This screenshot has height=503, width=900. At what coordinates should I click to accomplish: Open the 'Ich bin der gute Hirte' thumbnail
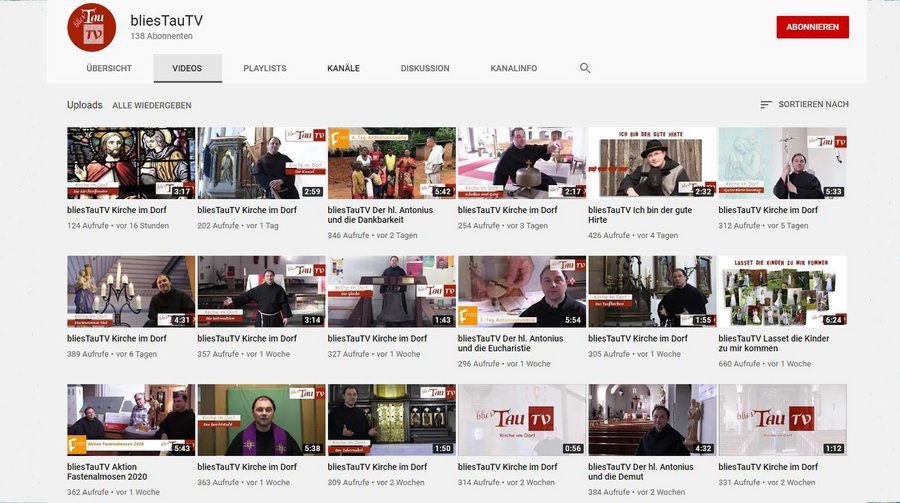pyautogui.click(x=652, y=163)
